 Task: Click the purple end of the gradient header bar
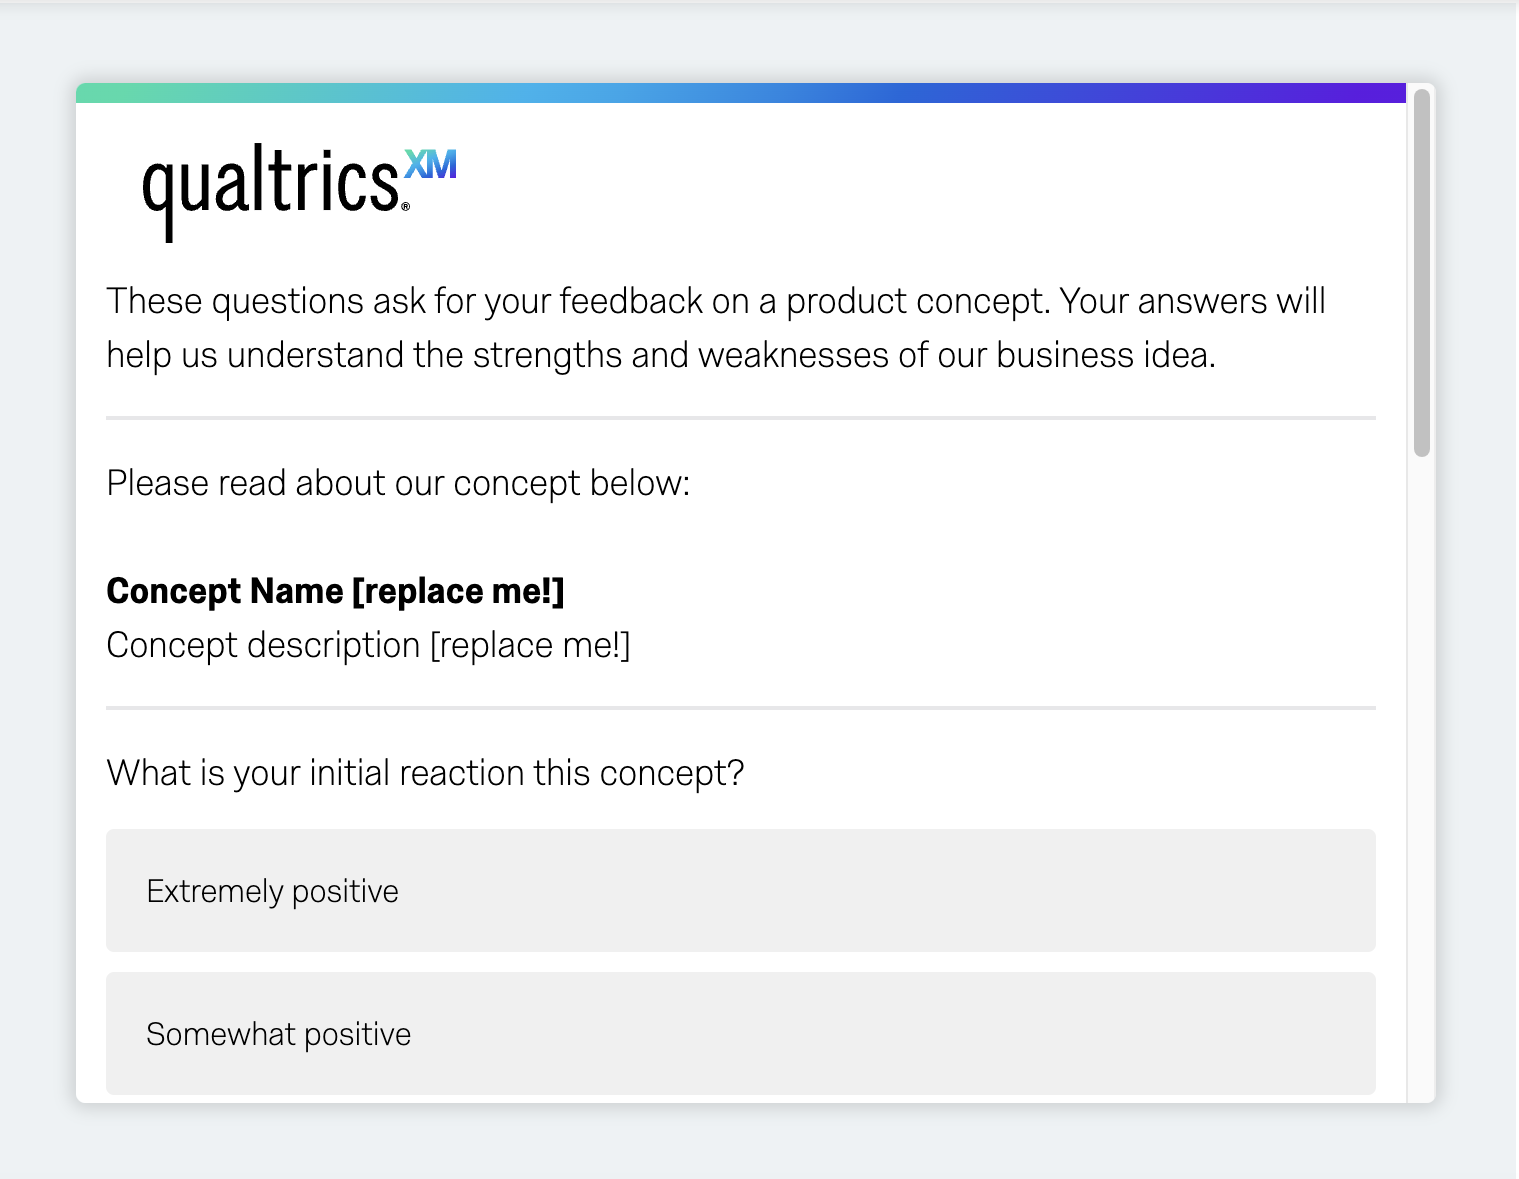(1370, 93)
